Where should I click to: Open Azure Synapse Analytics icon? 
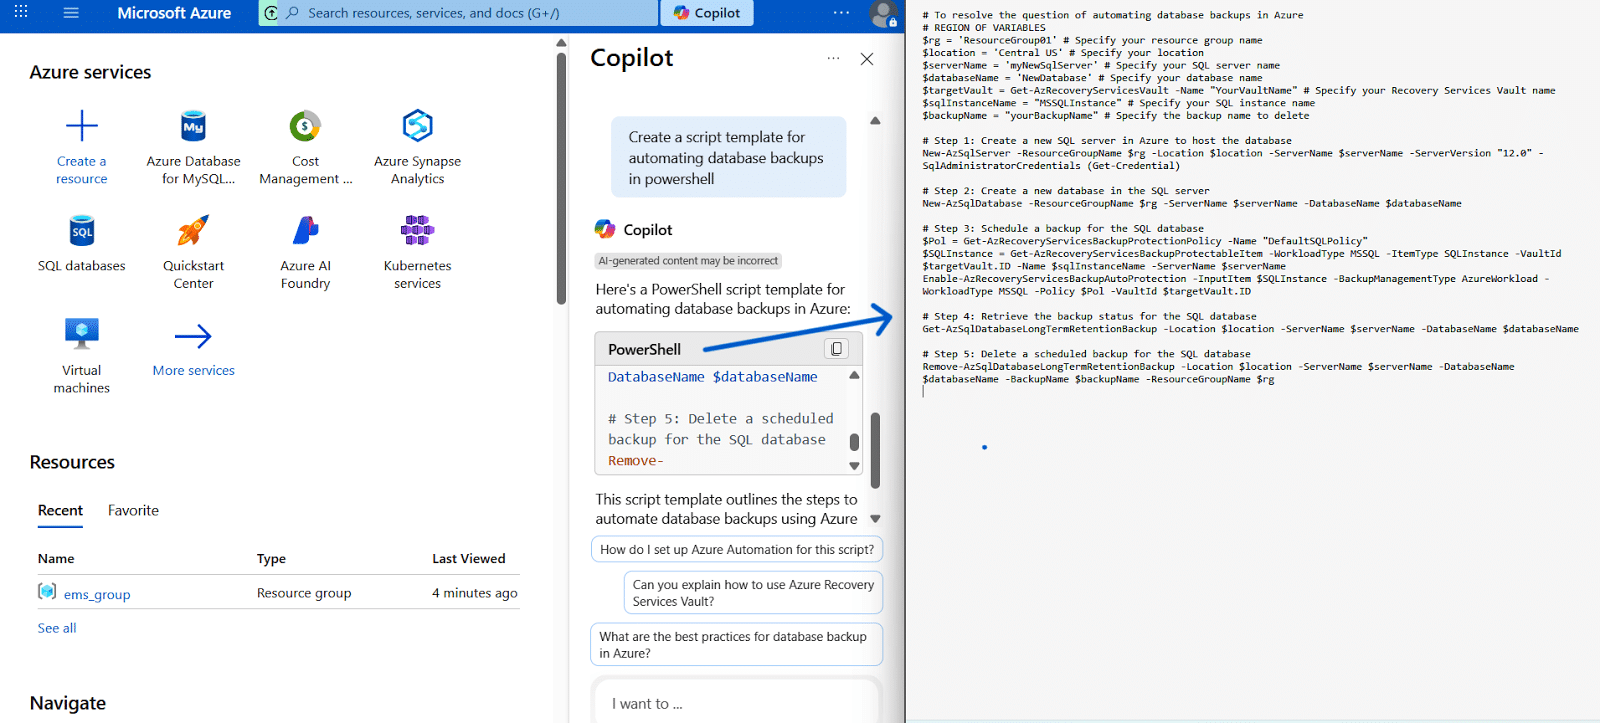[417, 126]
